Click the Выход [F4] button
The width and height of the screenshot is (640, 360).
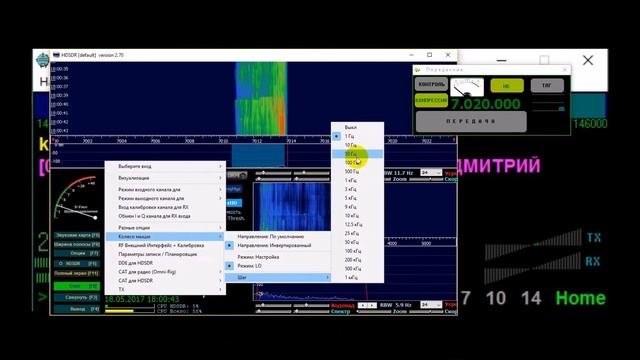[77, 309]
